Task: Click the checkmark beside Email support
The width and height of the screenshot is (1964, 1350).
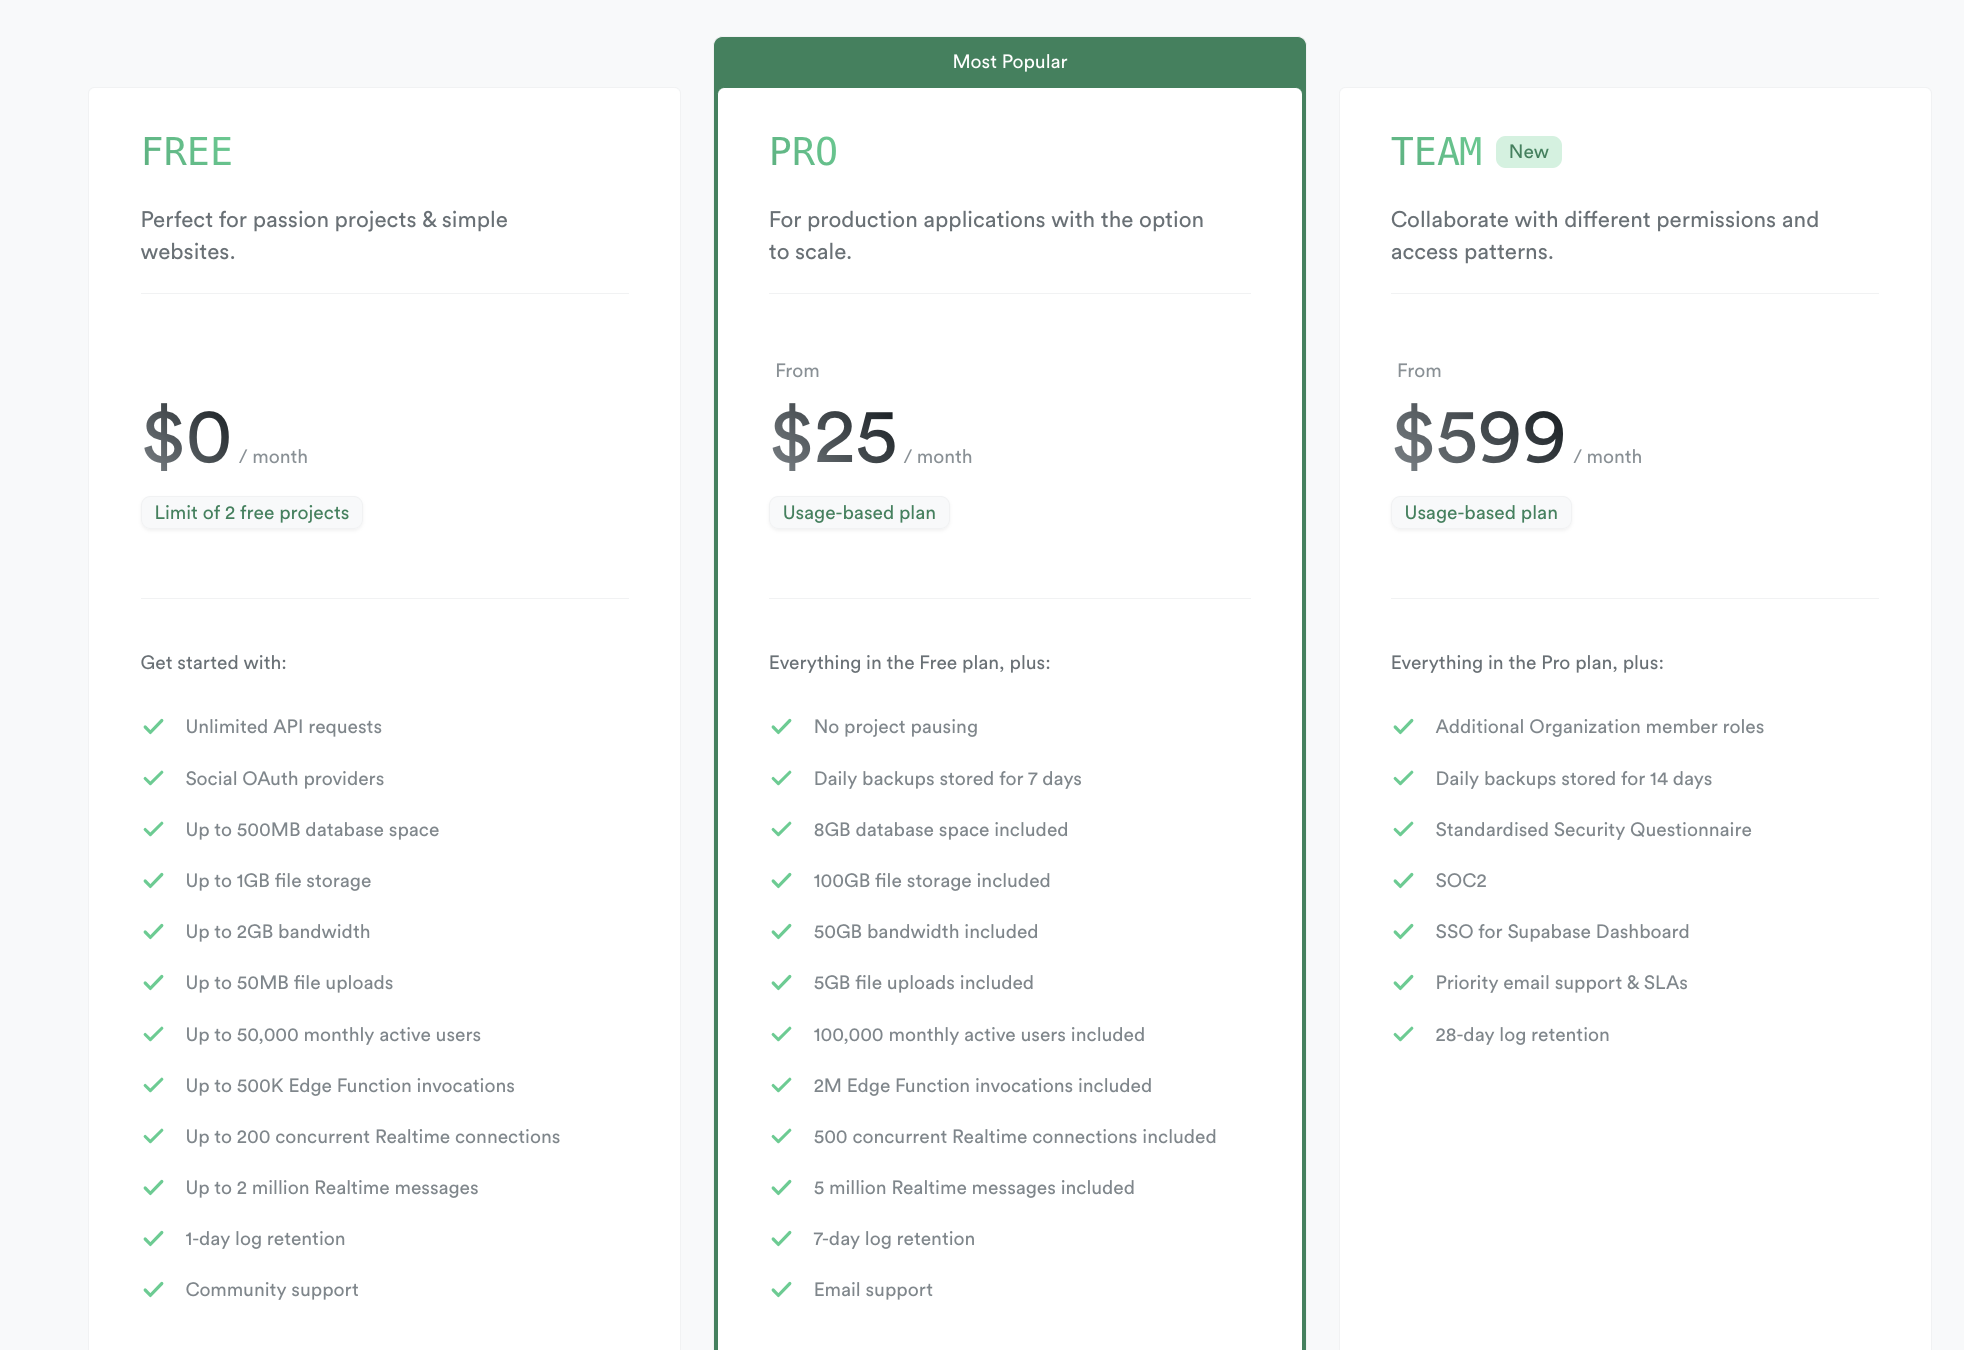Action: coord(782,1289)
